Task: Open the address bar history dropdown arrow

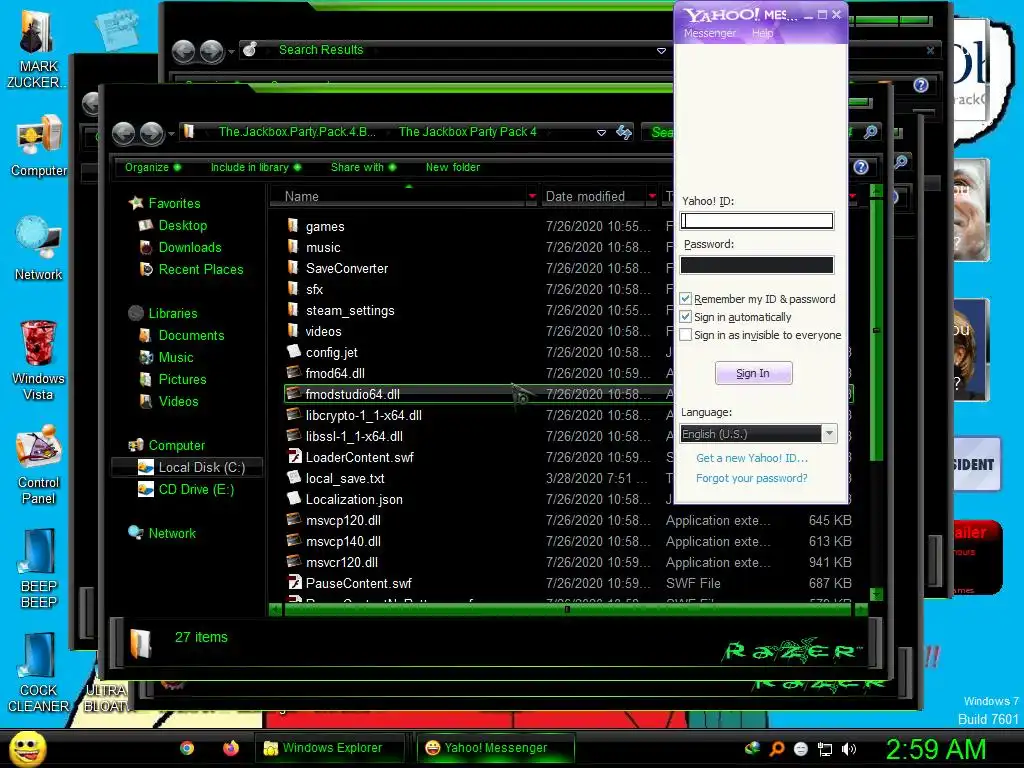Action: pos(601,133)
